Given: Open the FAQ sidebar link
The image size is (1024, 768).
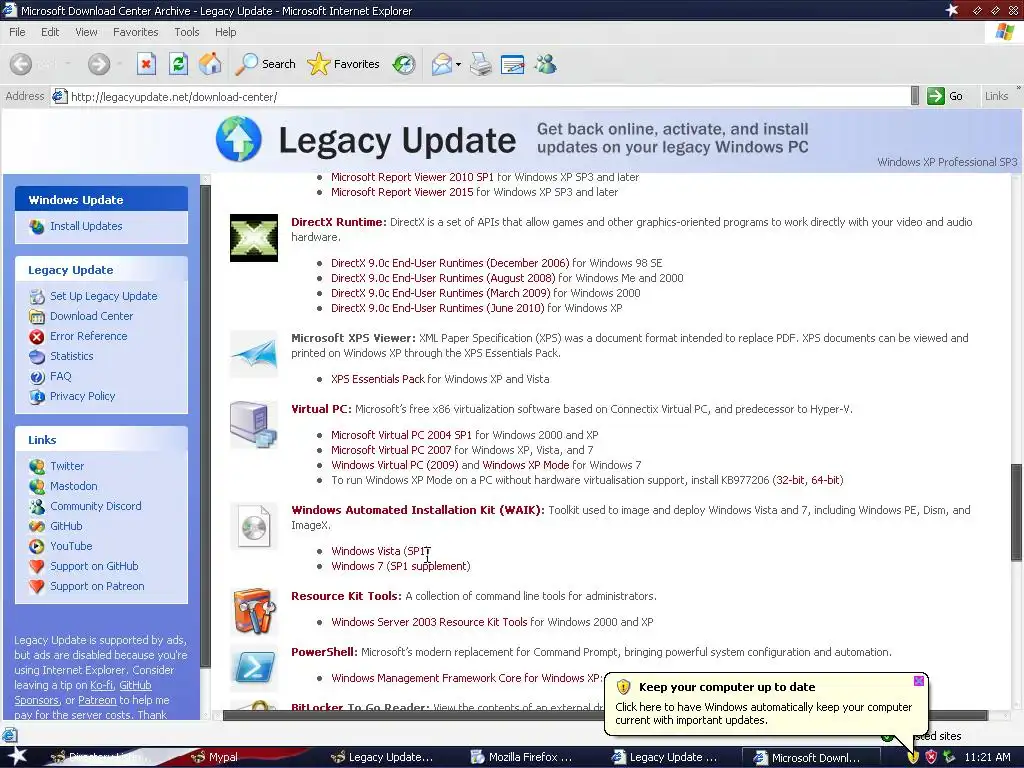Looking at the screenshot, I should [60, 376].
